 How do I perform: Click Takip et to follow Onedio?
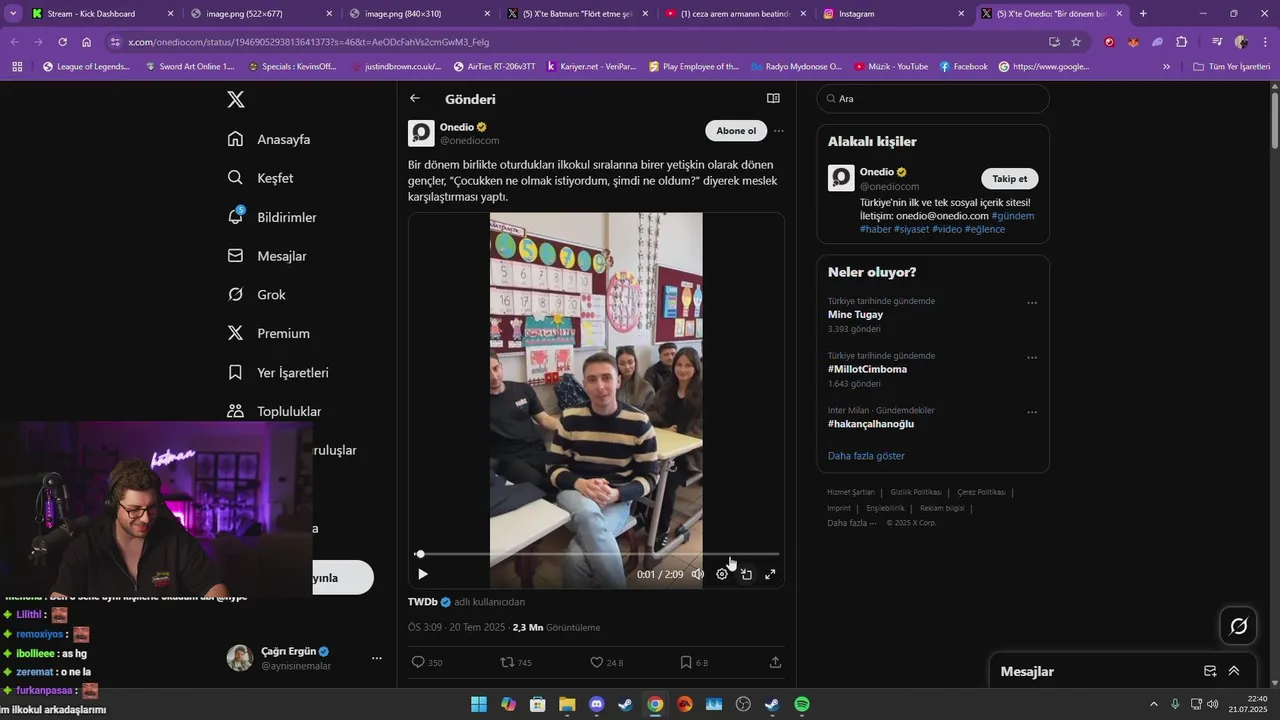click(1010, 178)
